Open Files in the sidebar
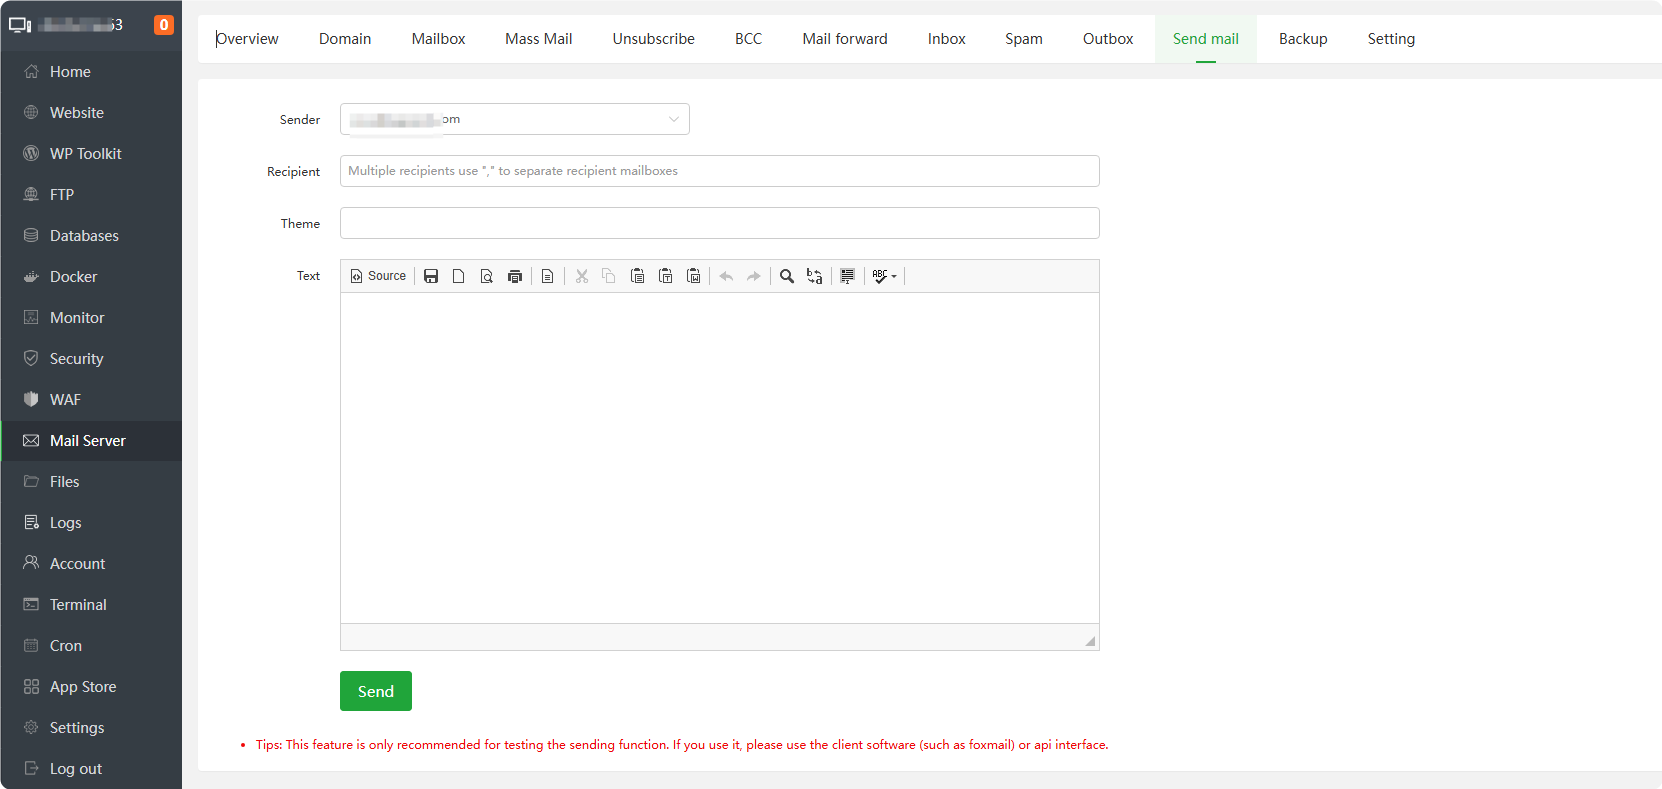Image resolution: width=1662 pixels, height=789 pixels. (91, 482)
